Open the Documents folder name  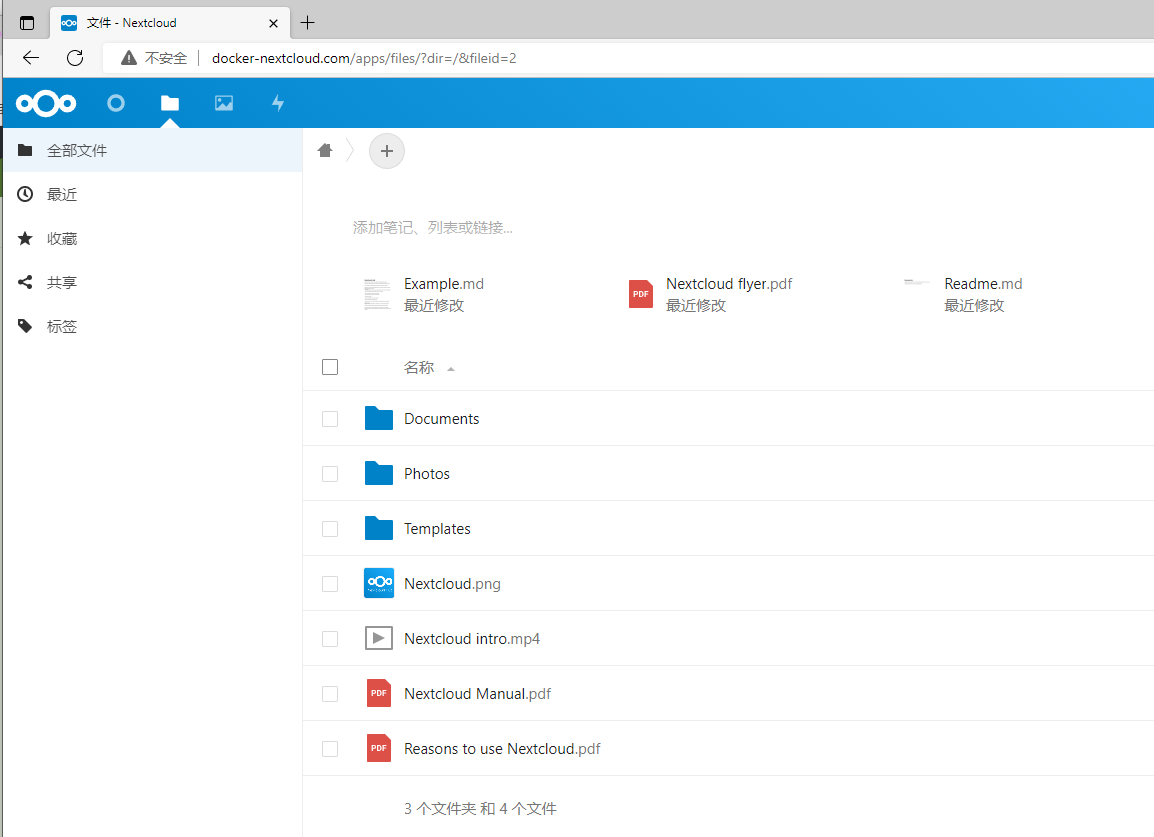pos(442,419)
